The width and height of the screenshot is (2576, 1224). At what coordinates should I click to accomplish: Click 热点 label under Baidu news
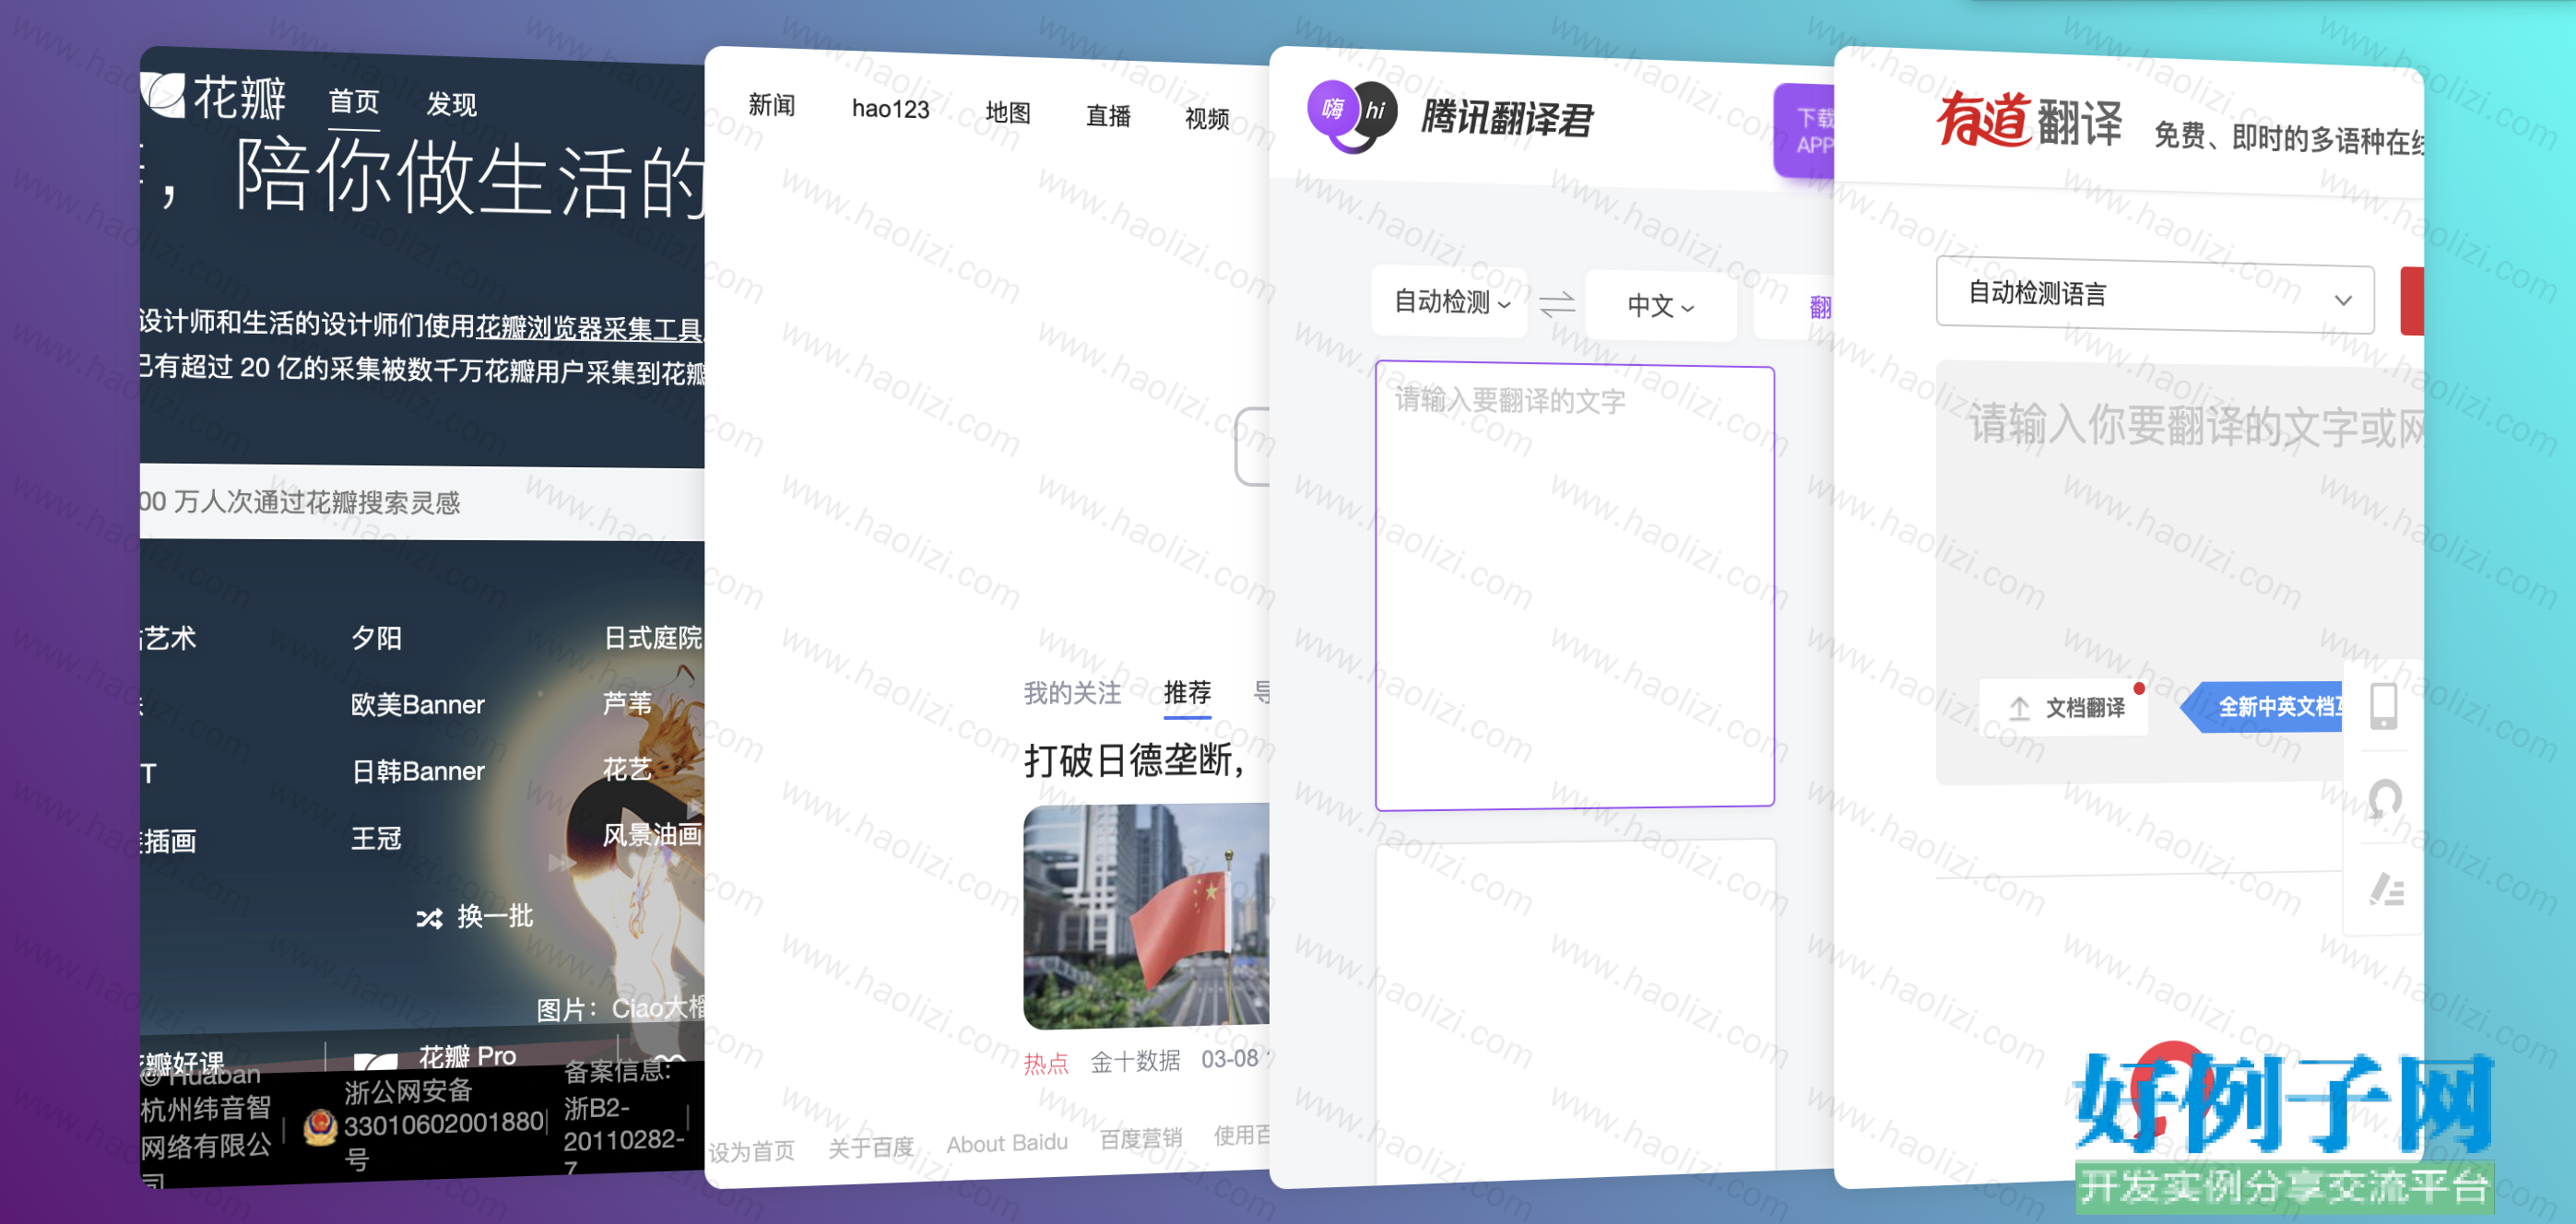coord(1046,1063)
